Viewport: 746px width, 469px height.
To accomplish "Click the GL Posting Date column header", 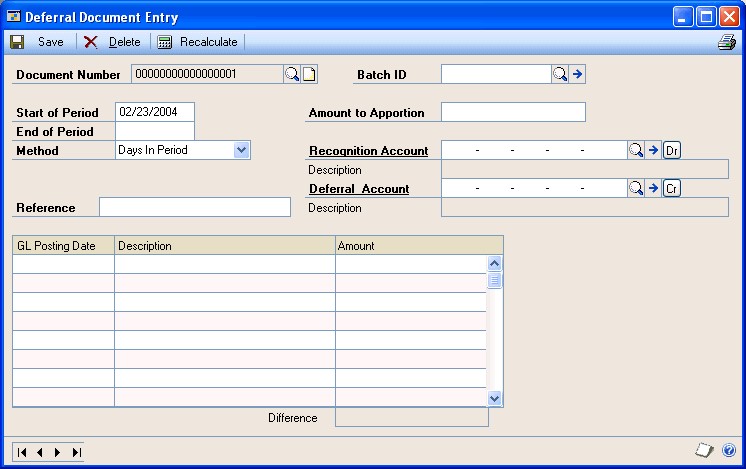I will click(63, 245).
